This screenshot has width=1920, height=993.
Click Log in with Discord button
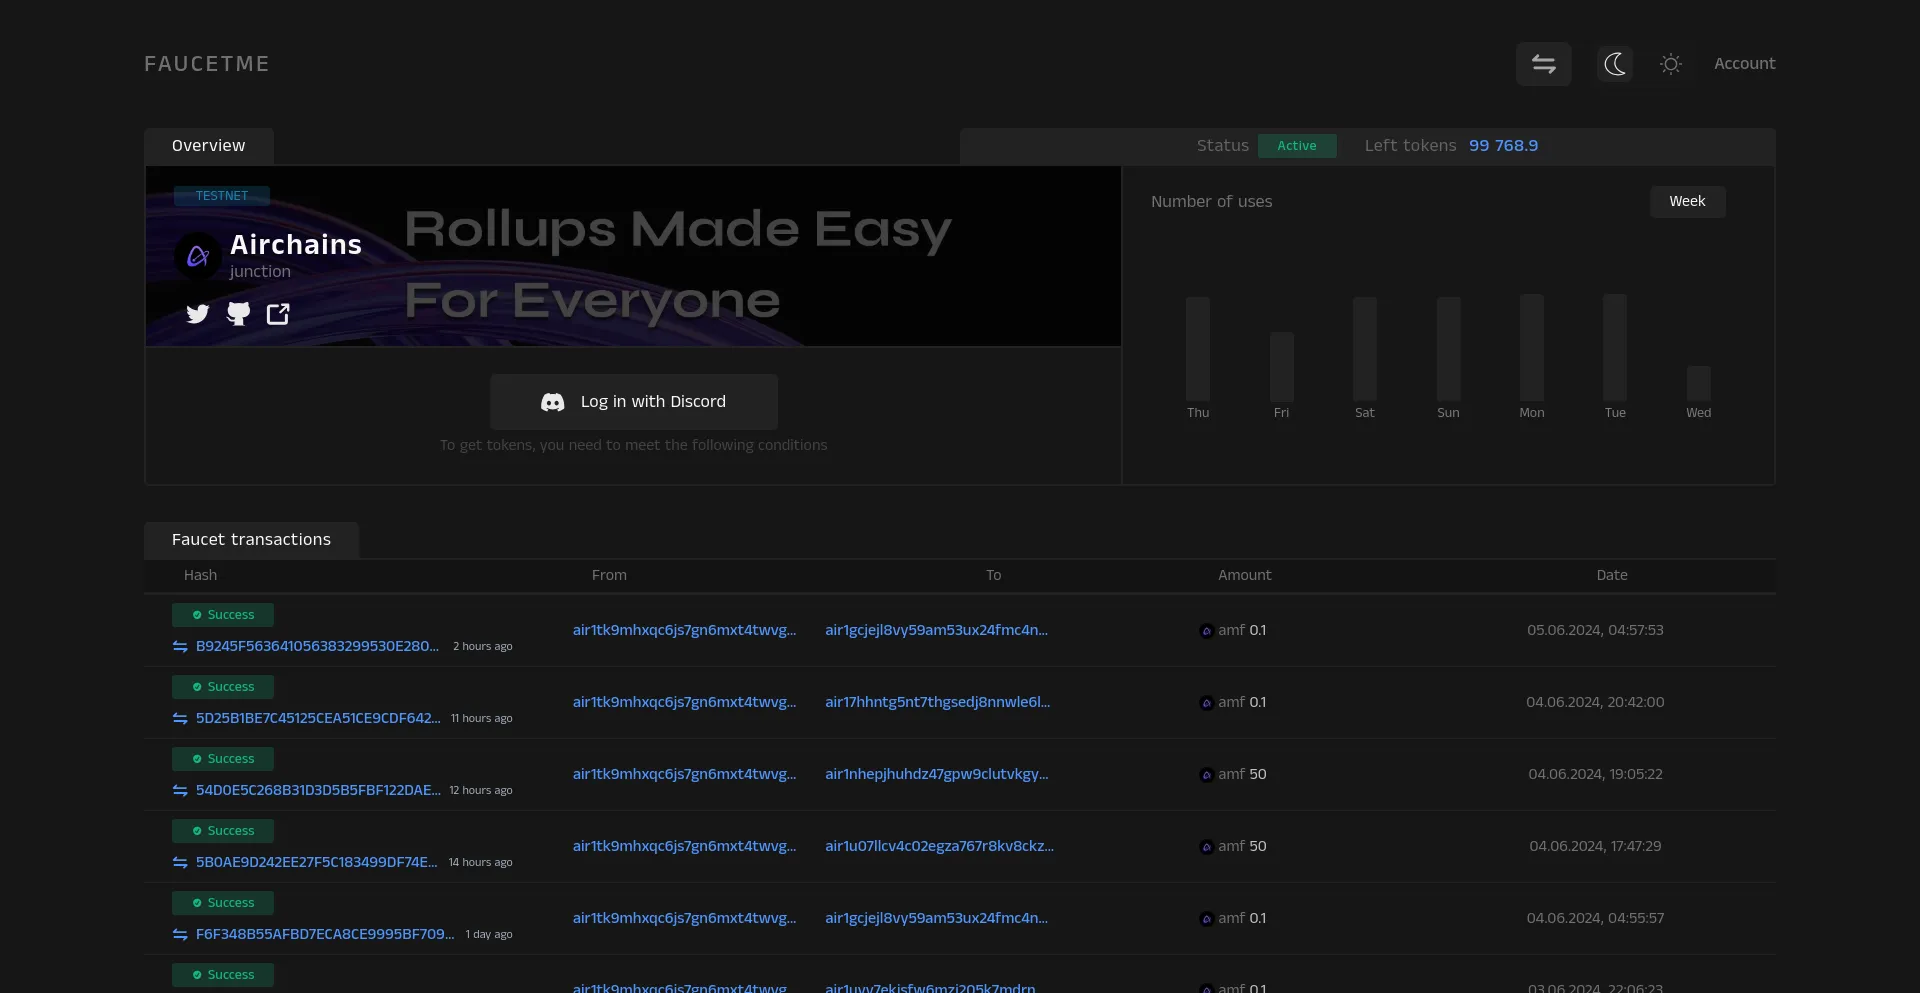pyautogui.click(x=633, y=402)
